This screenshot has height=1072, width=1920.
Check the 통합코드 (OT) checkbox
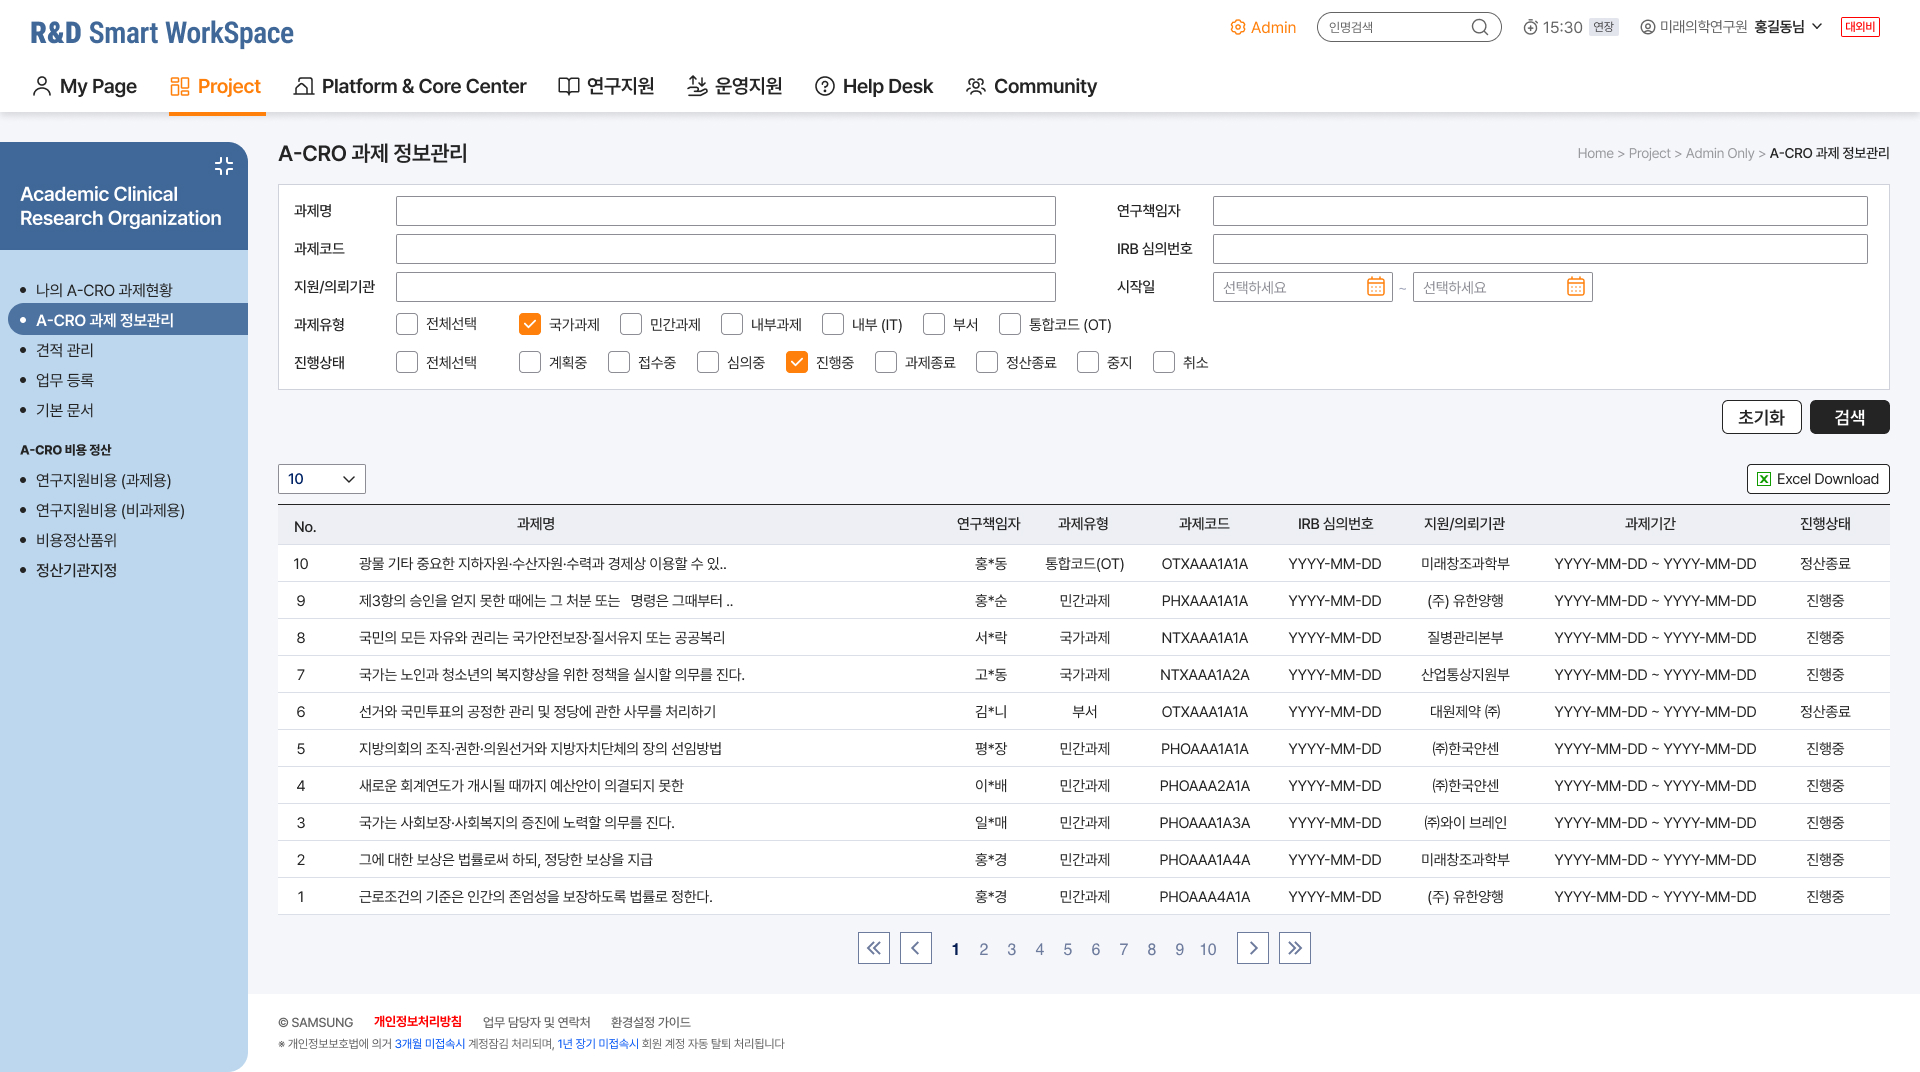pyautogui.click(x=1010, y=324)
